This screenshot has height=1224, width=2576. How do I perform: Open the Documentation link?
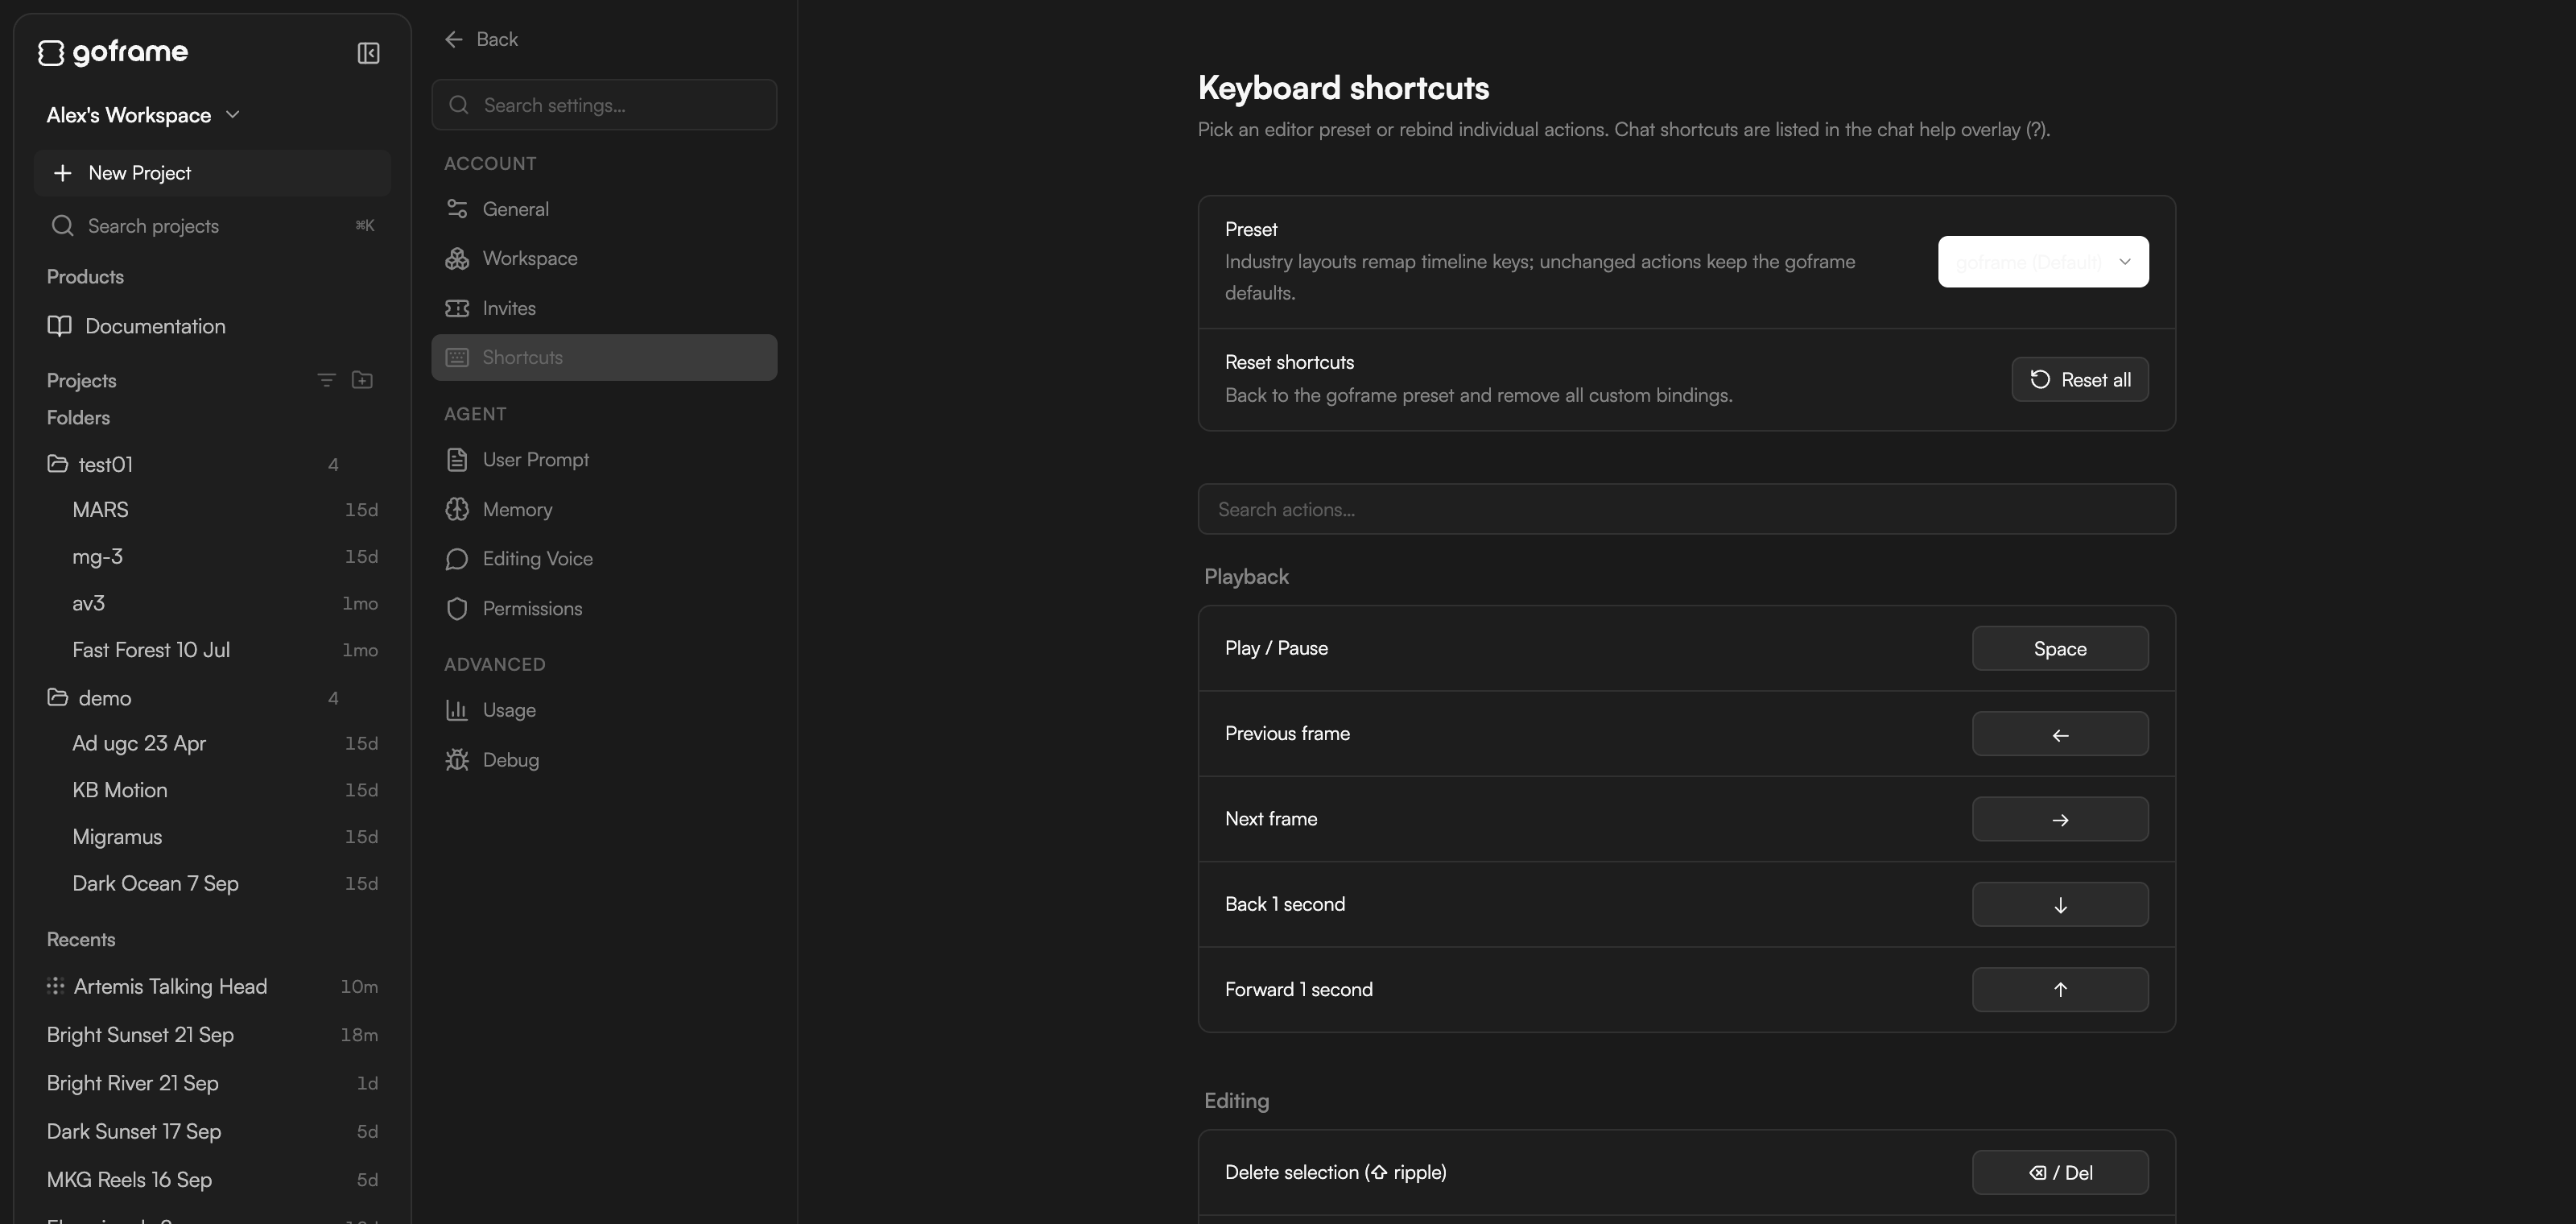click(212, 326)
